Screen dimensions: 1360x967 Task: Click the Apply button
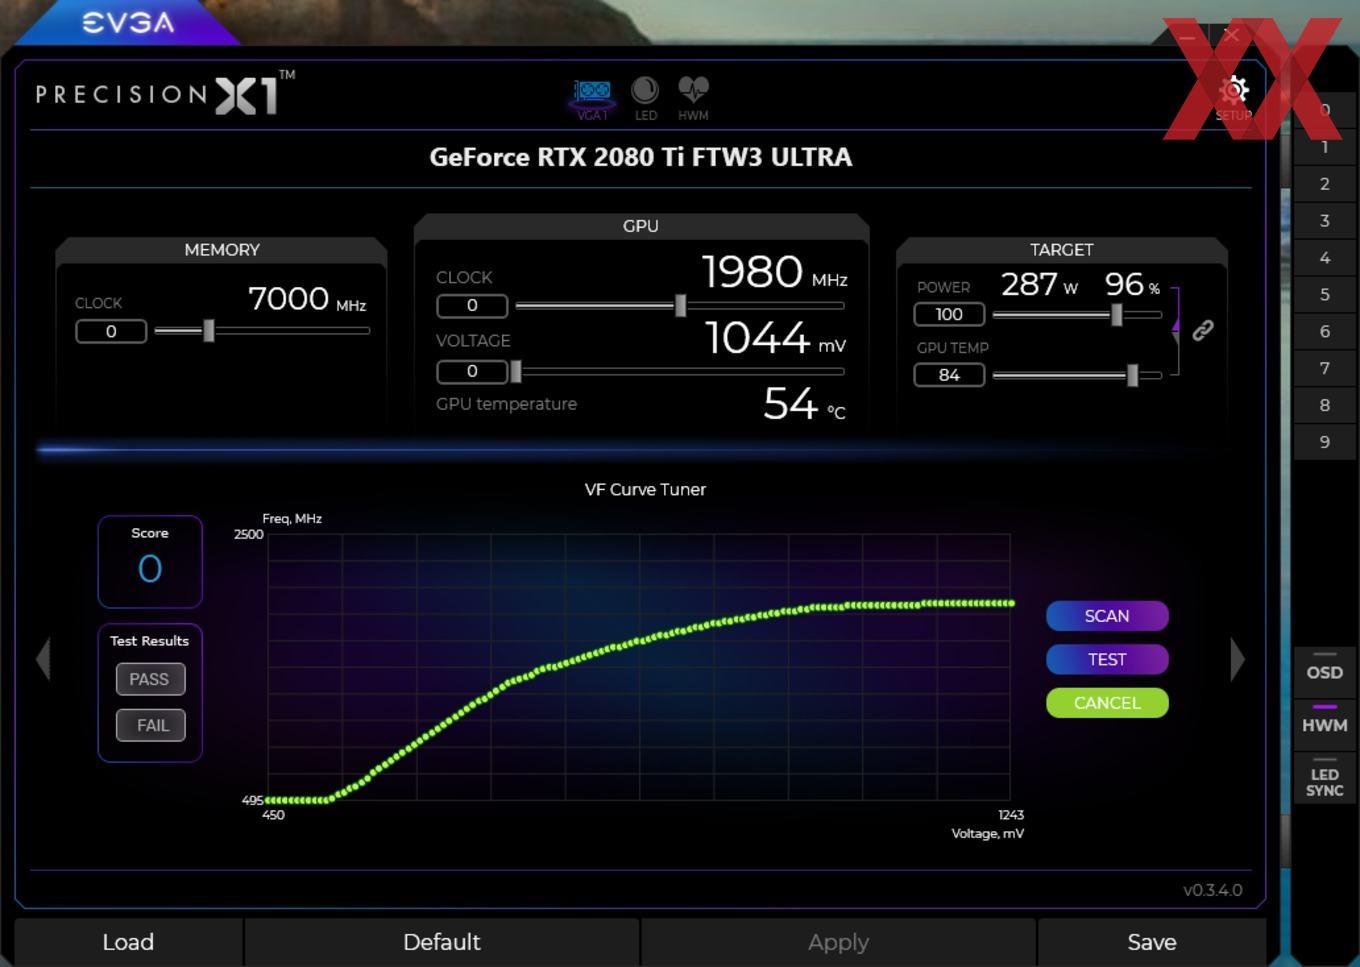838,942
